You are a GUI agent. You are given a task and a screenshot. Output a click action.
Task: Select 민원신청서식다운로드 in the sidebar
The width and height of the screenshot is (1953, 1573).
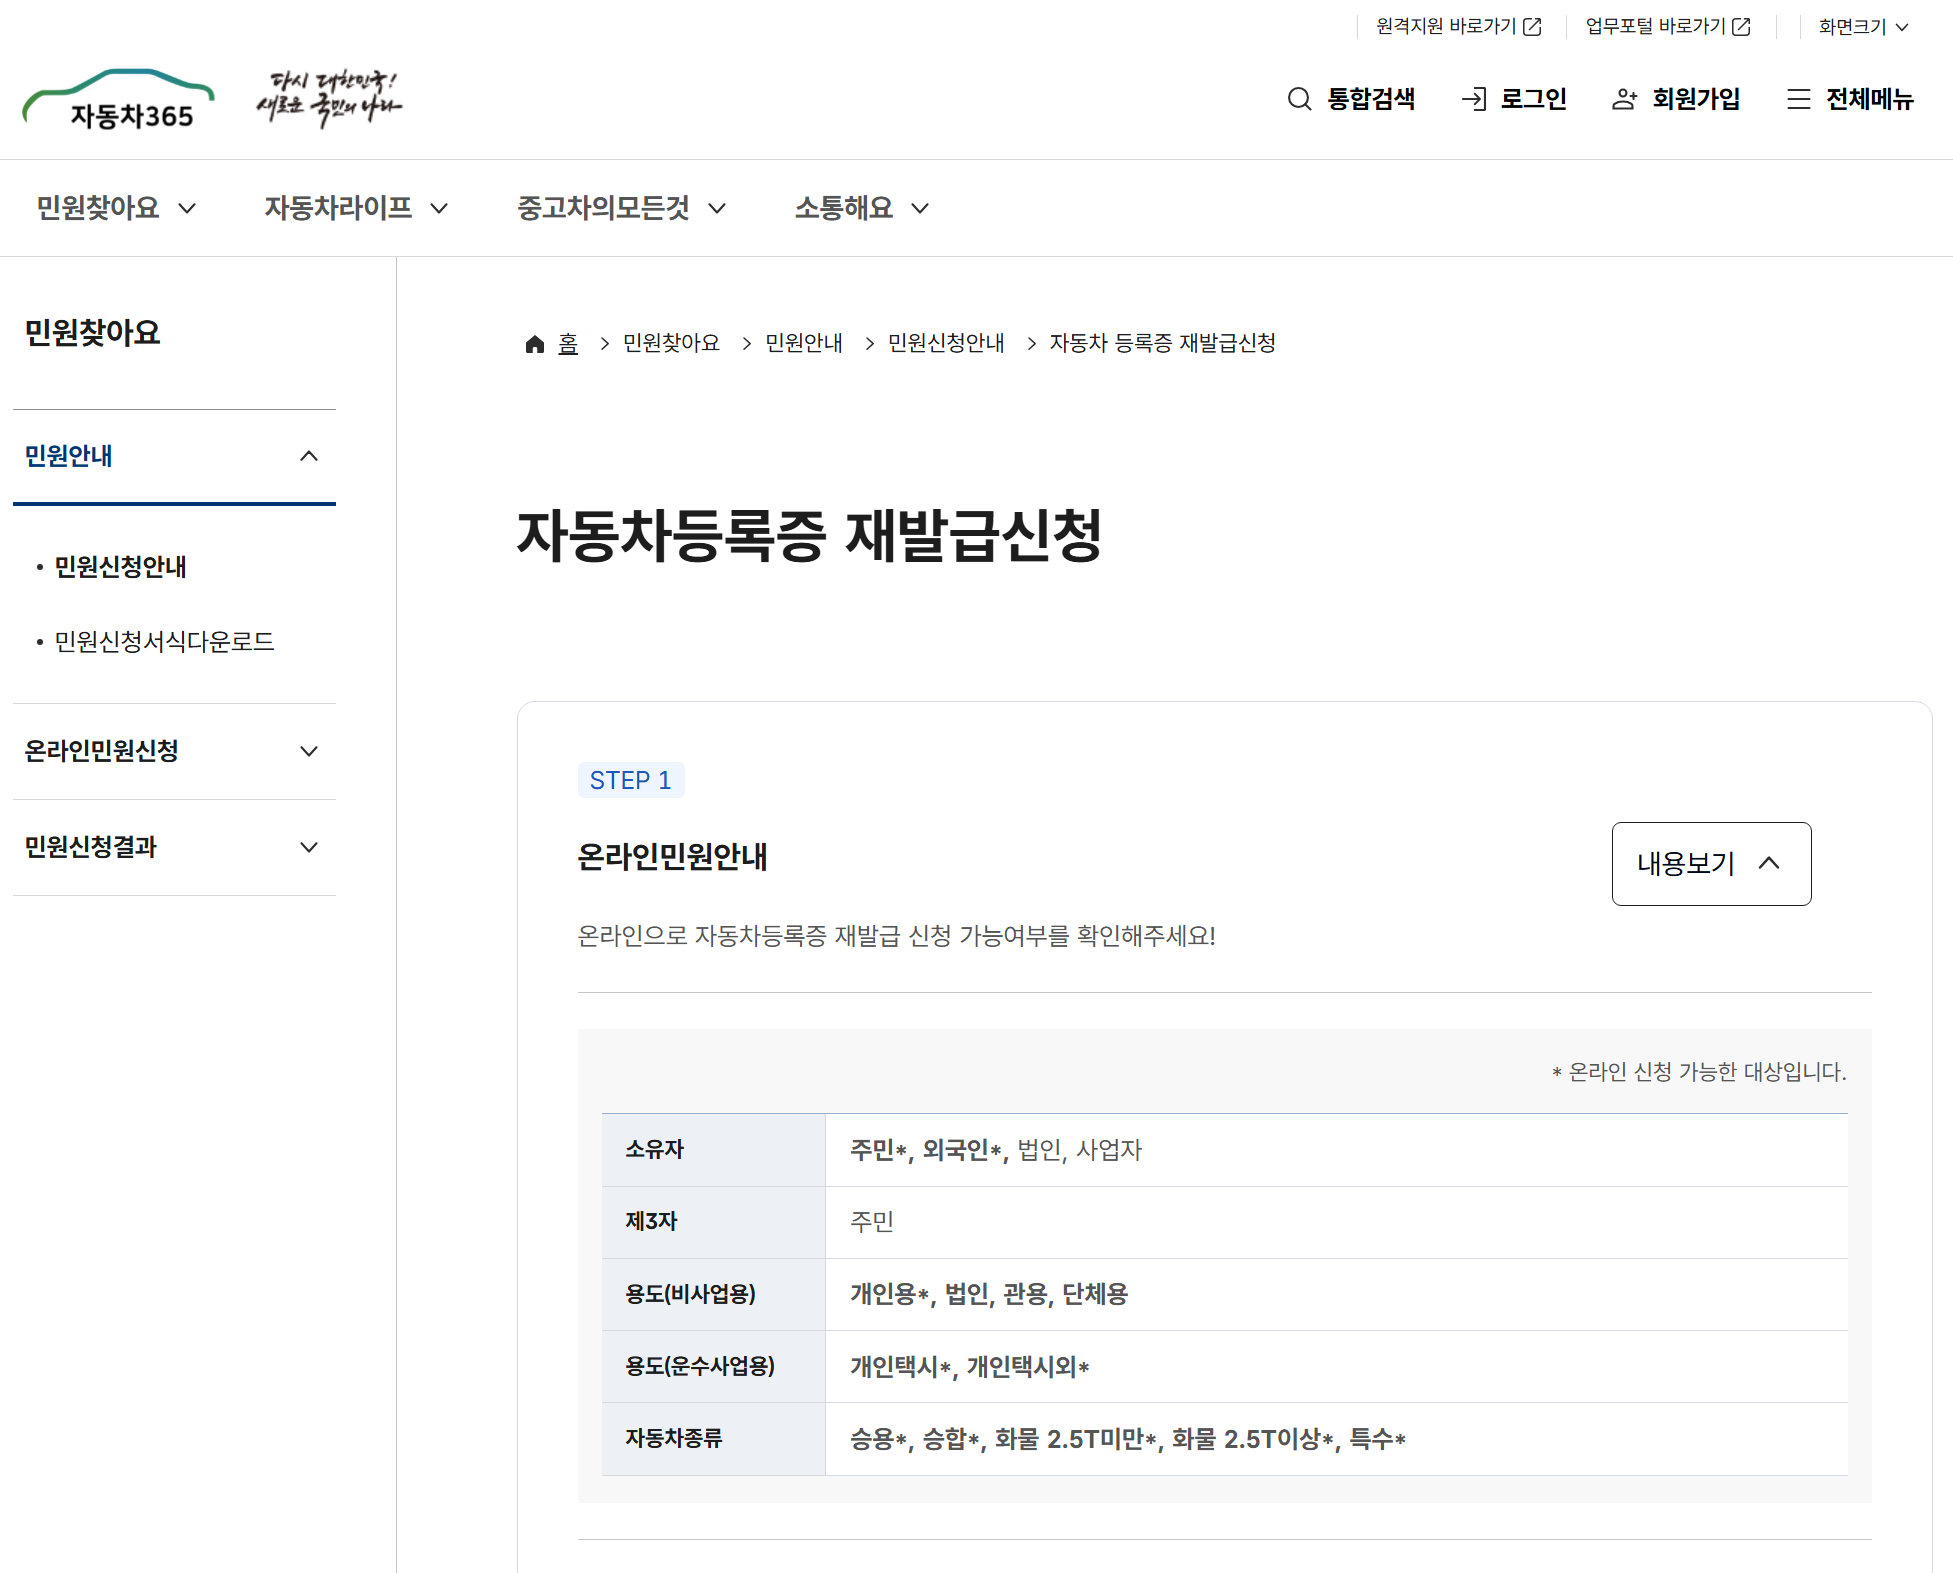click(x=164, y=642)
